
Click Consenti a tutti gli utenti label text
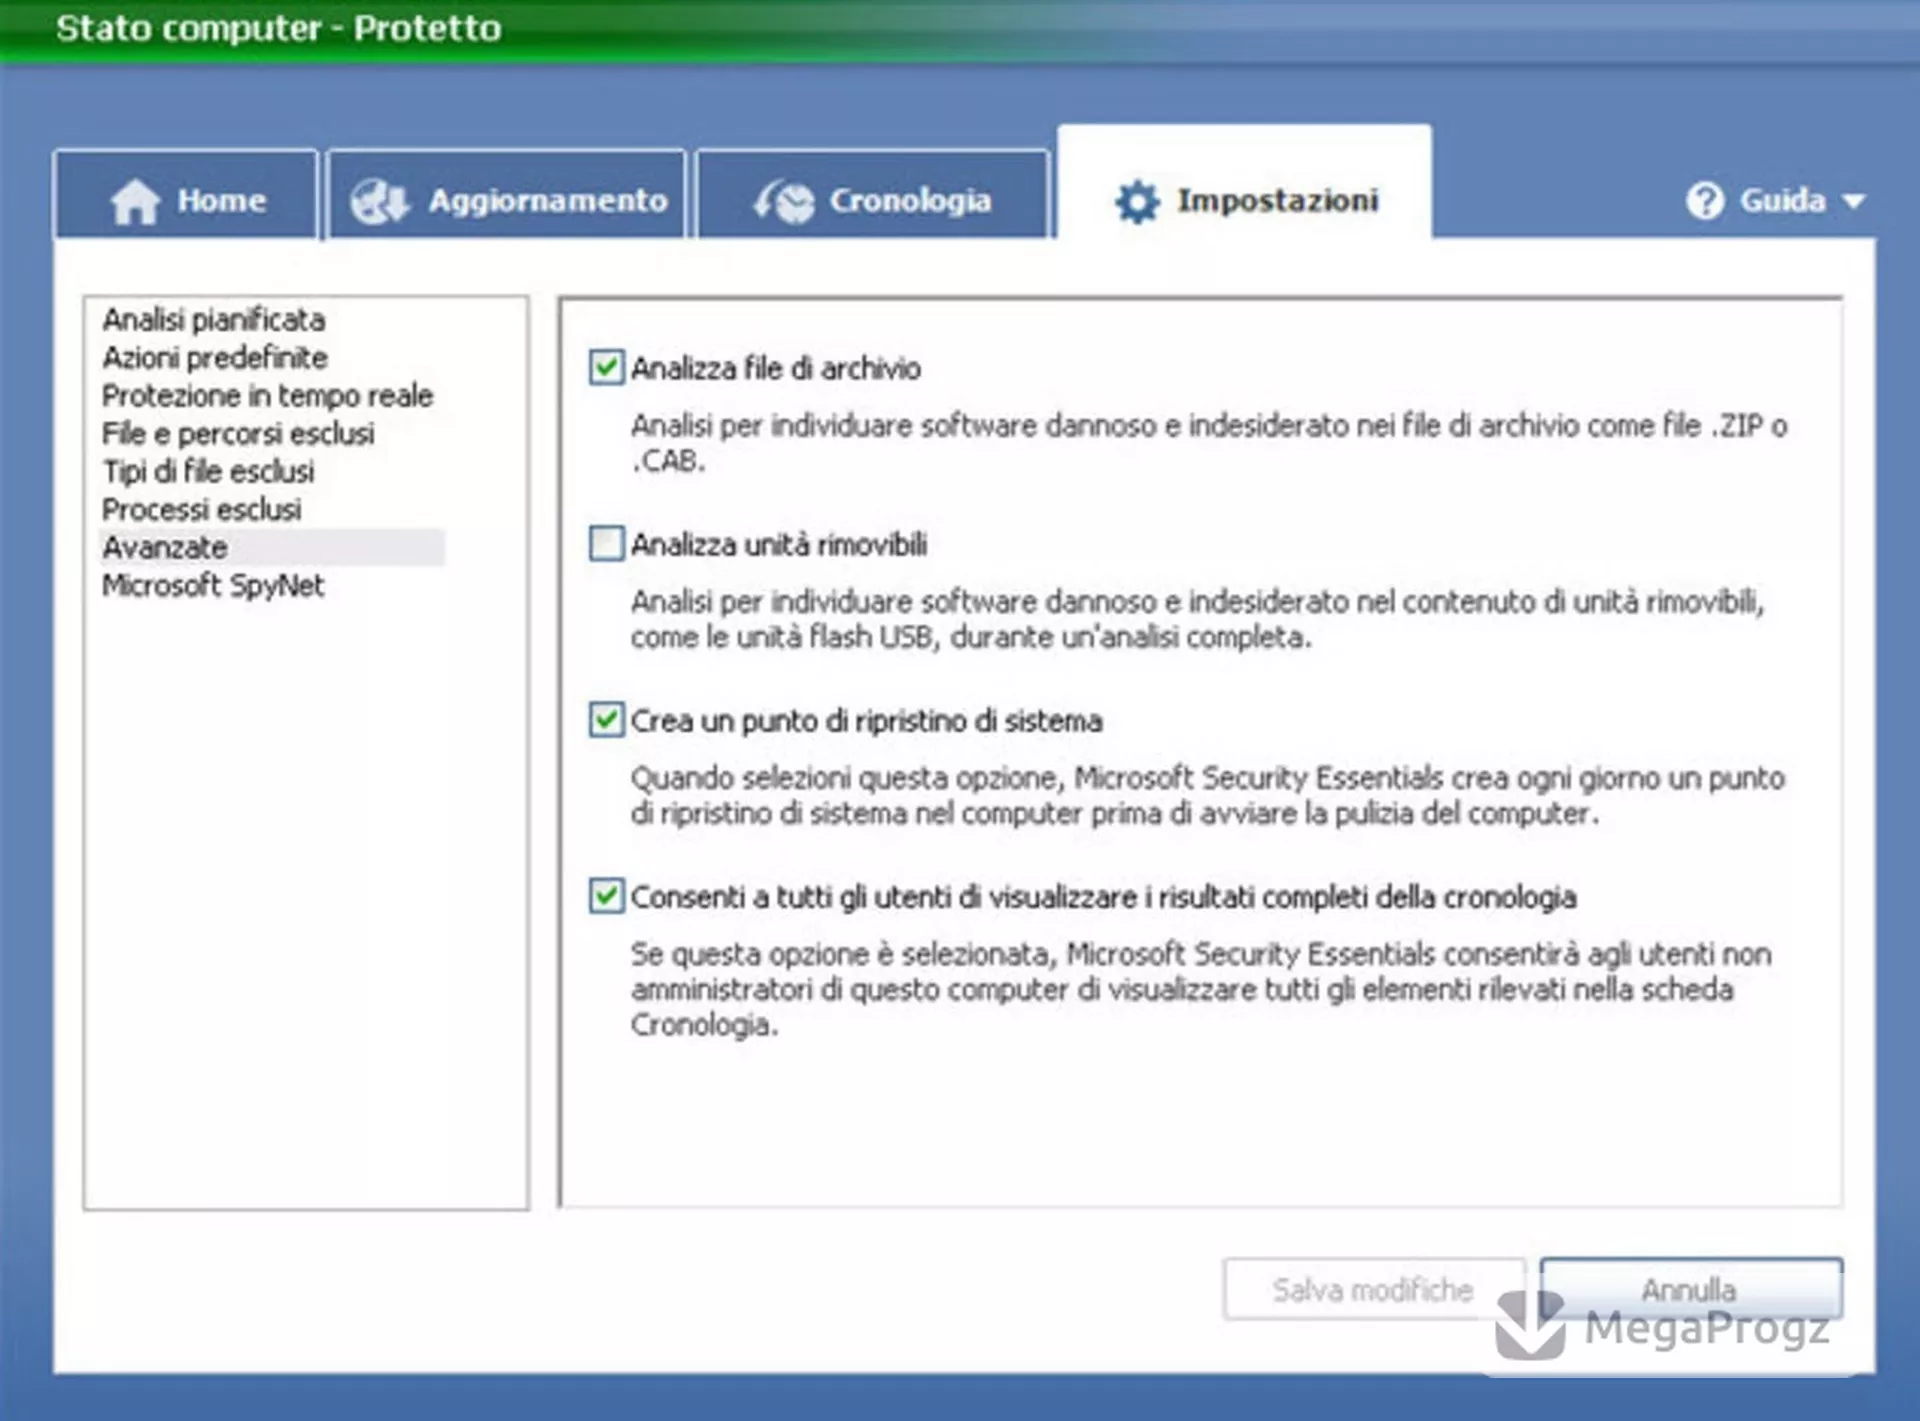click(1103, 897)
